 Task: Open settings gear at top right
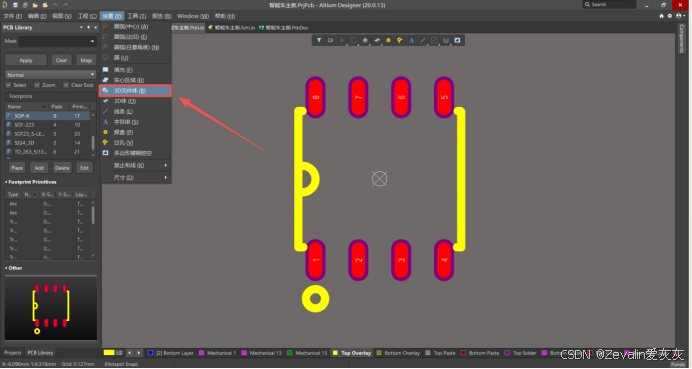pyautogui.click(x=669, y=16)
